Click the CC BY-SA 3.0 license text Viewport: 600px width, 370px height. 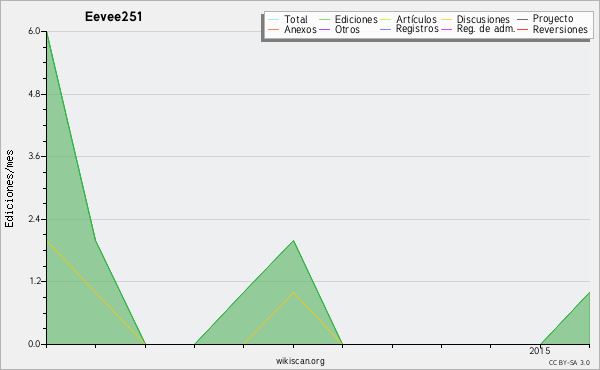pos(569,363)
